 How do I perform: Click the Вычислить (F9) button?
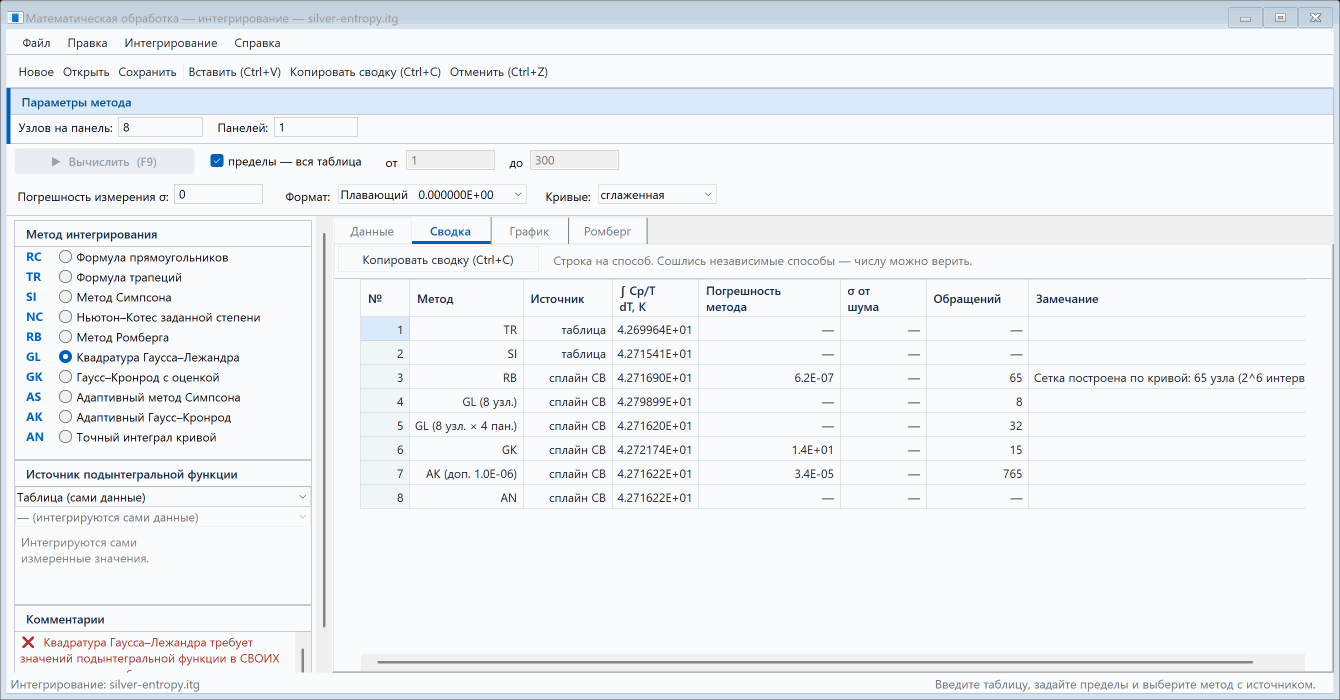click(x=104, y=161)
